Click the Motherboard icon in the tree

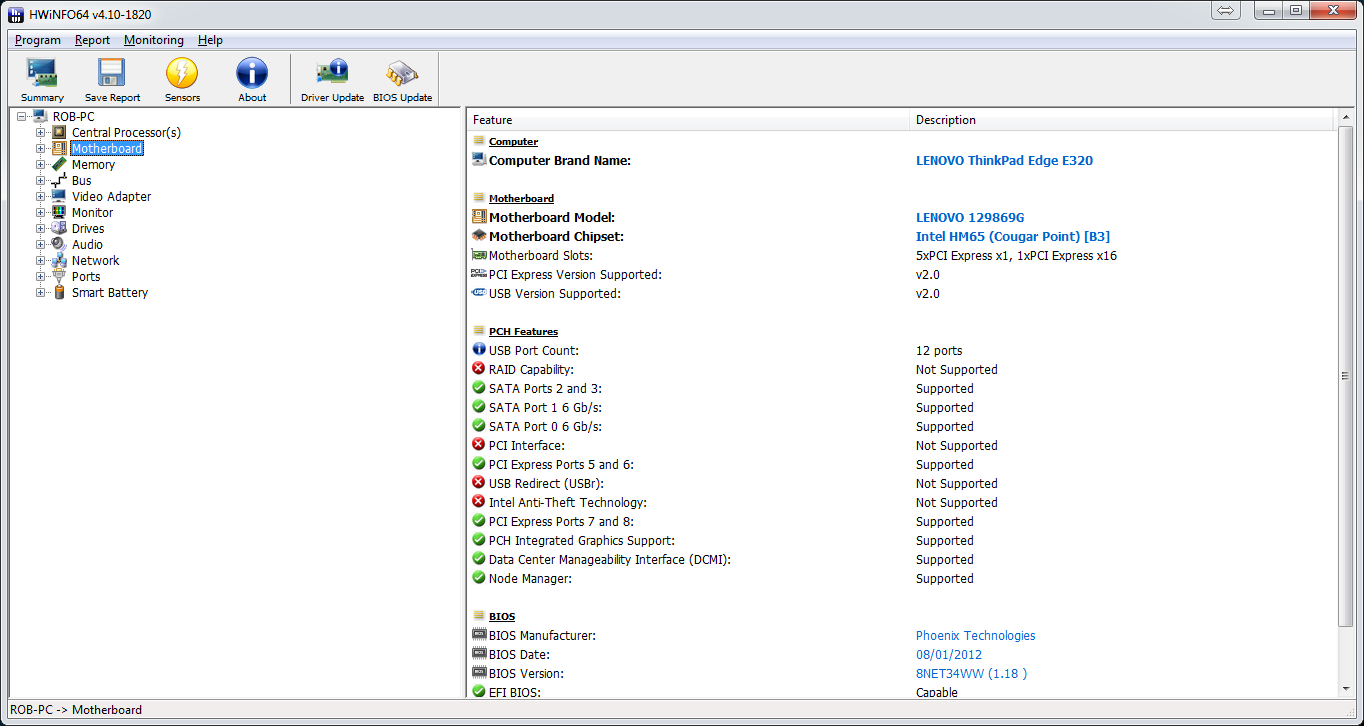[x=59, y=148]
